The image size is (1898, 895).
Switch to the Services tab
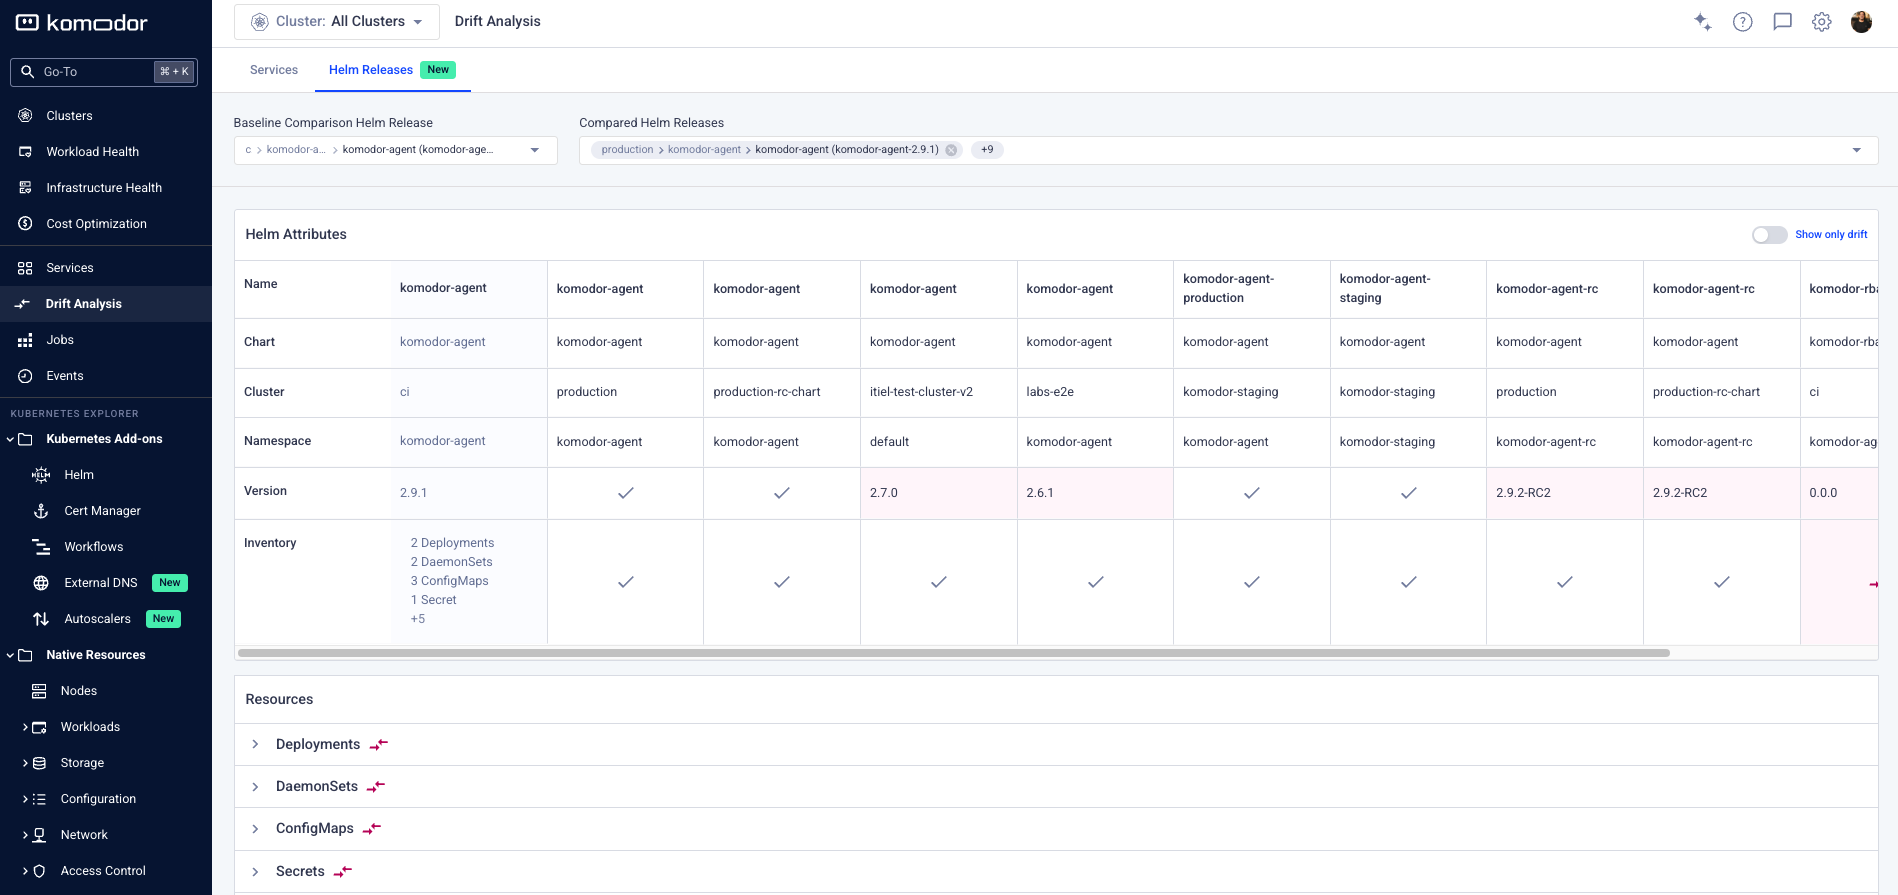point(274,70)
